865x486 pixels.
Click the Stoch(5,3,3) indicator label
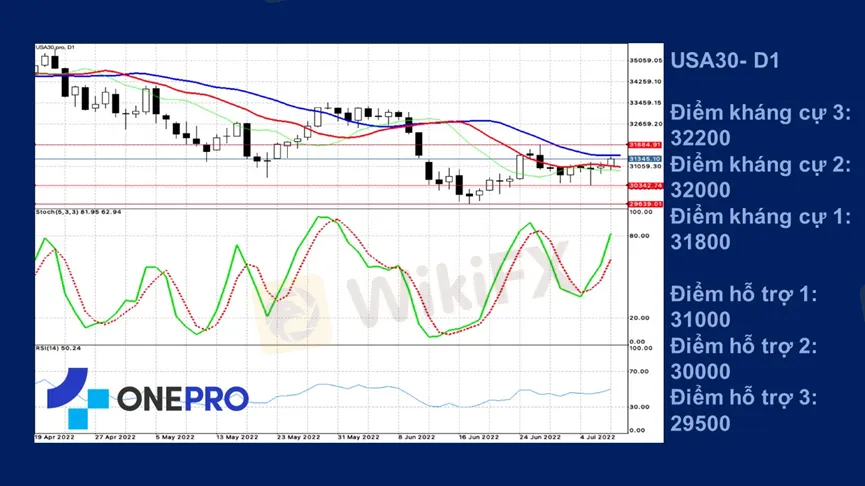tap(78, 212)
